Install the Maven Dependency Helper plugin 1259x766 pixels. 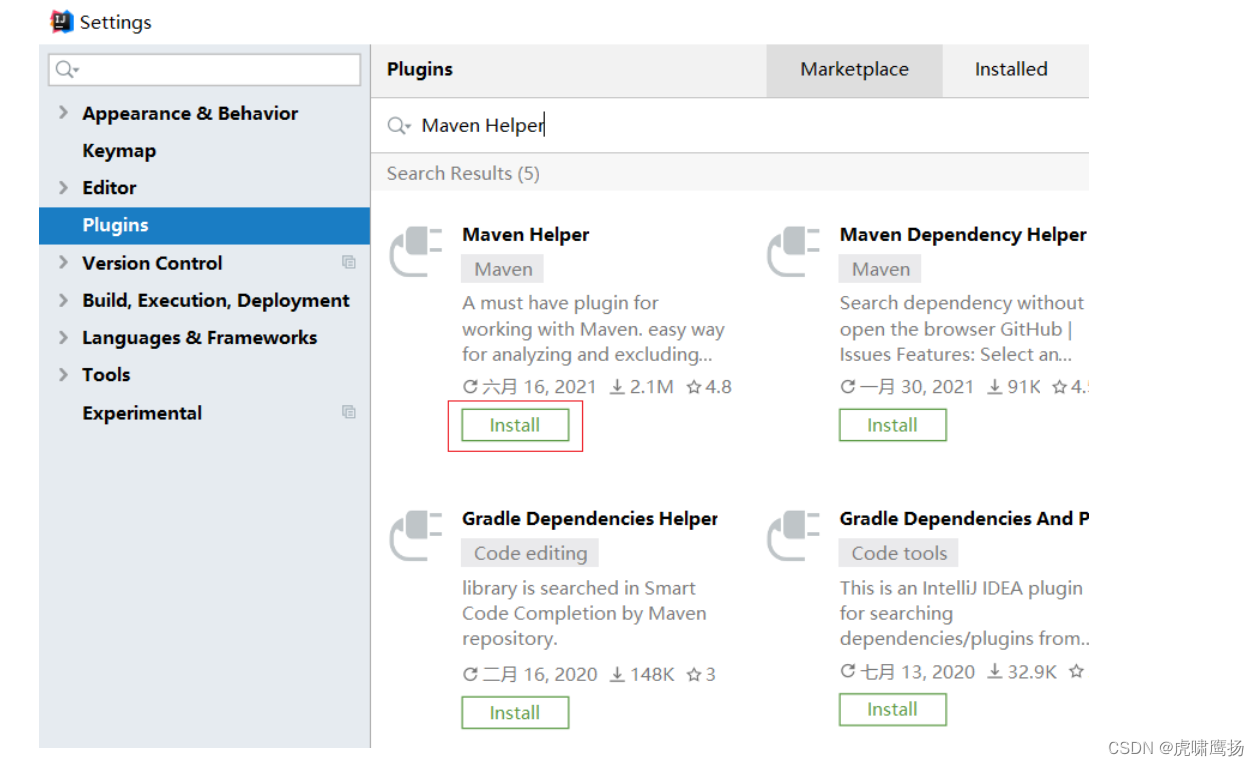point(892,425)
